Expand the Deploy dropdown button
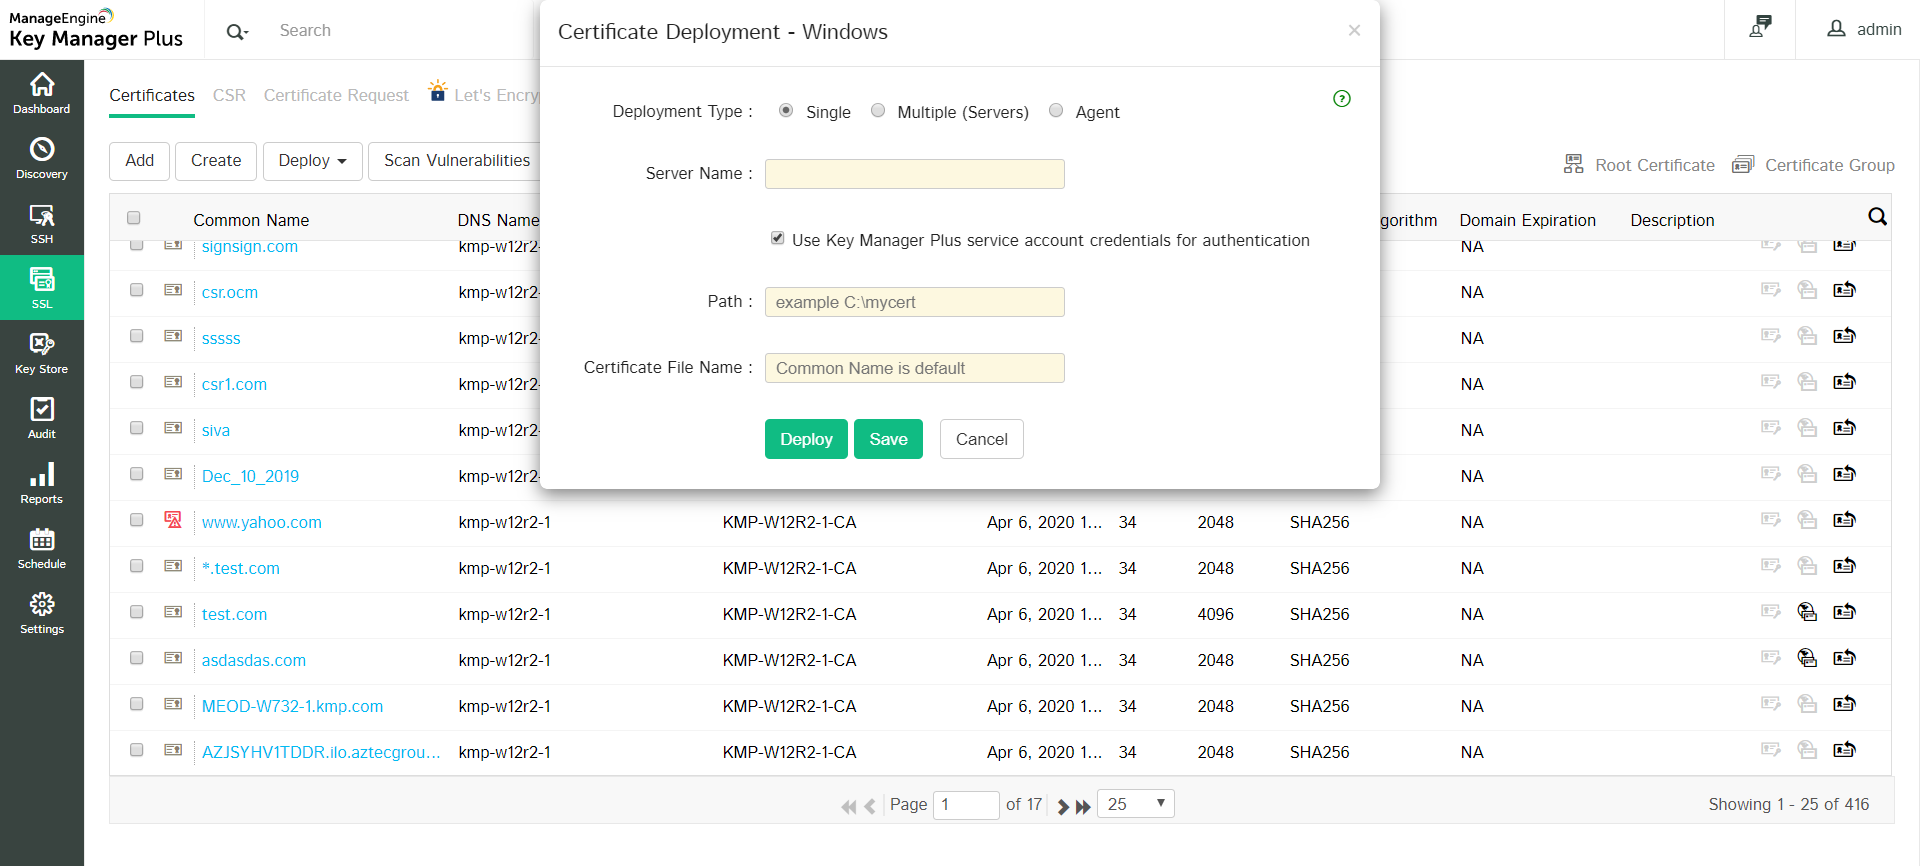 point(312,161)
